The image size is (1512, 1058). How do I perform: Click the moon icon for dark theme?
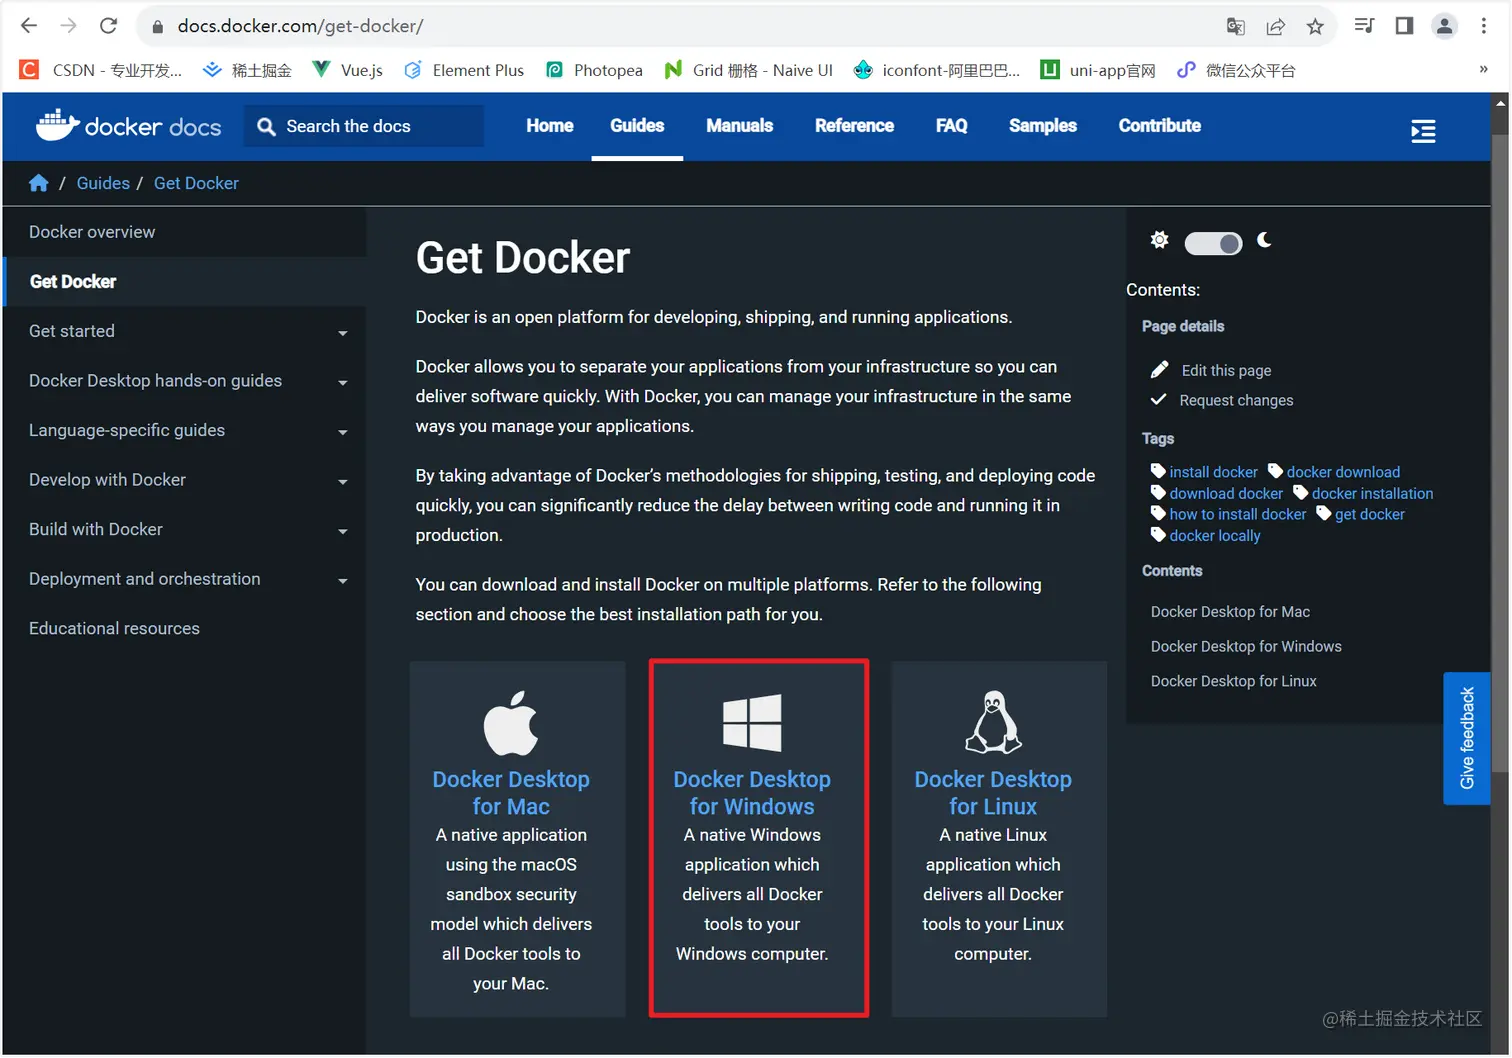click(x=1265, y=241)
